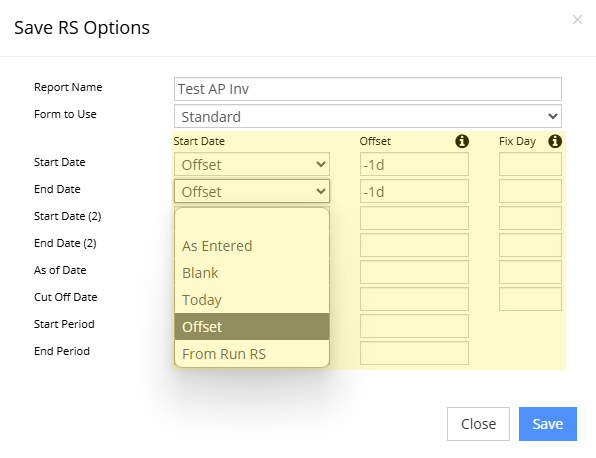Click the Save button
The image size is (596, 458).
[x=548, y=424]
